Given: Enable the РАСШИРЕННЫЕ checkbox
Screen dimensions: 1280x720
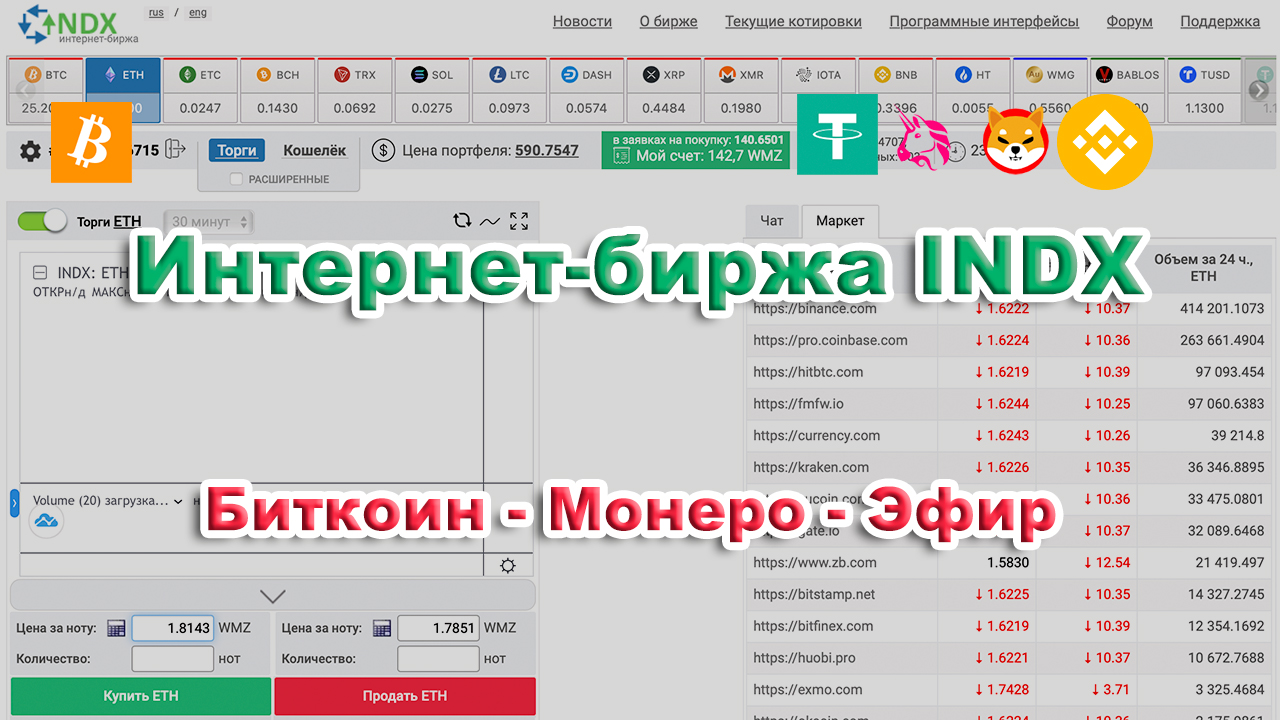Looking at the screenshot, I should pyautogui.click(x=237, y=179).
